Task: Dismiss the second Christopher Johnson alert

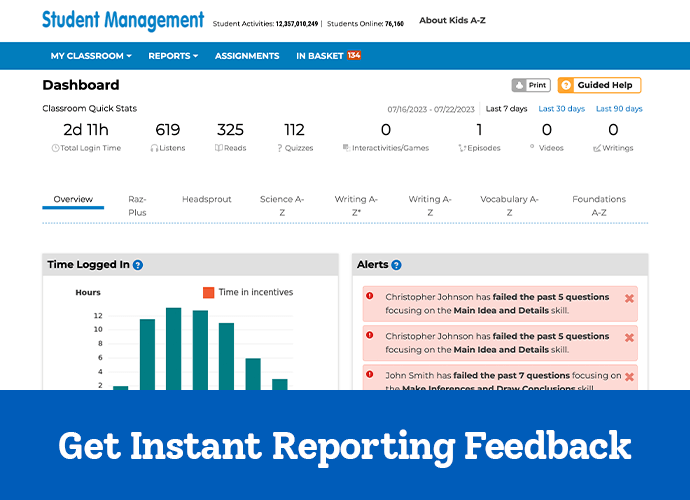Action: pyautogui.click(x=629, y=338)
